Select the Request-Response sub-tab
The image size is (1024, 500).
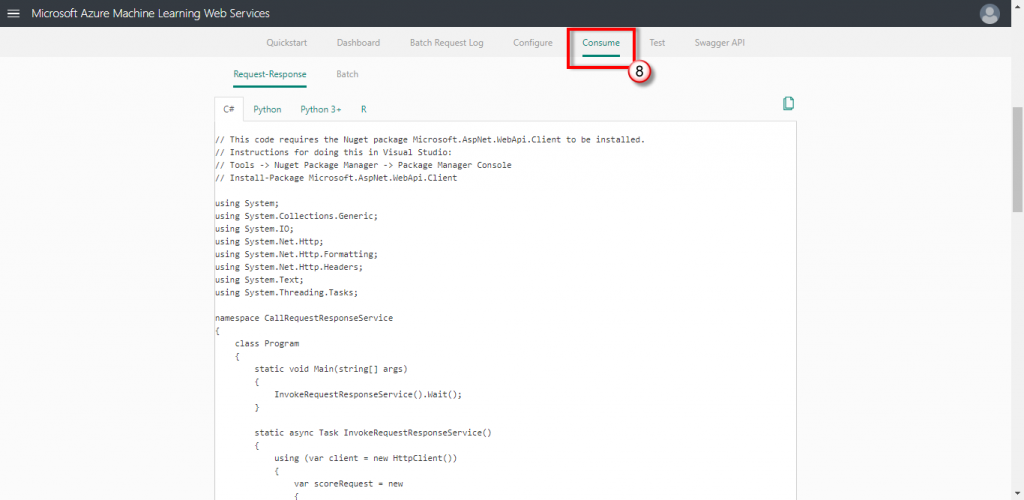(270, 74)
